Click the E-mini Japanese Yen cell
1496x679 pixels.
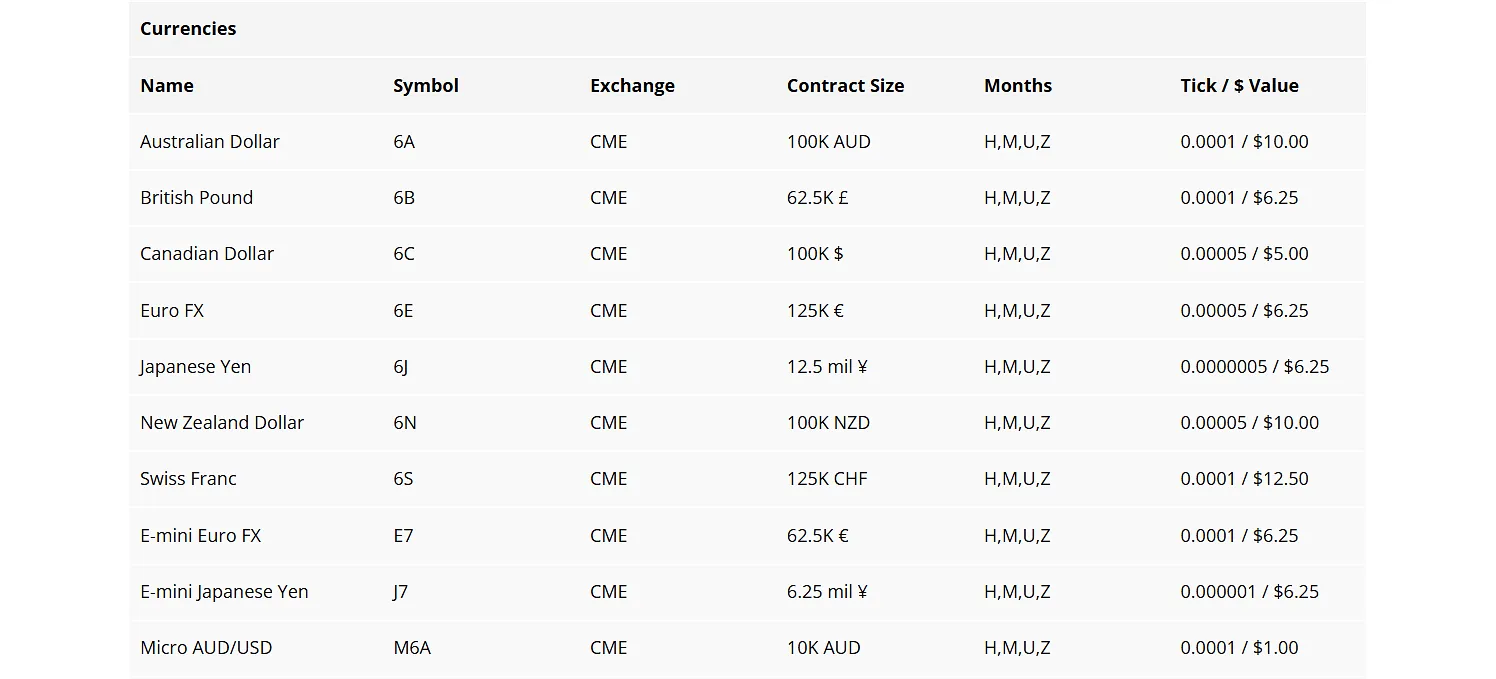[x=224, y=592]
